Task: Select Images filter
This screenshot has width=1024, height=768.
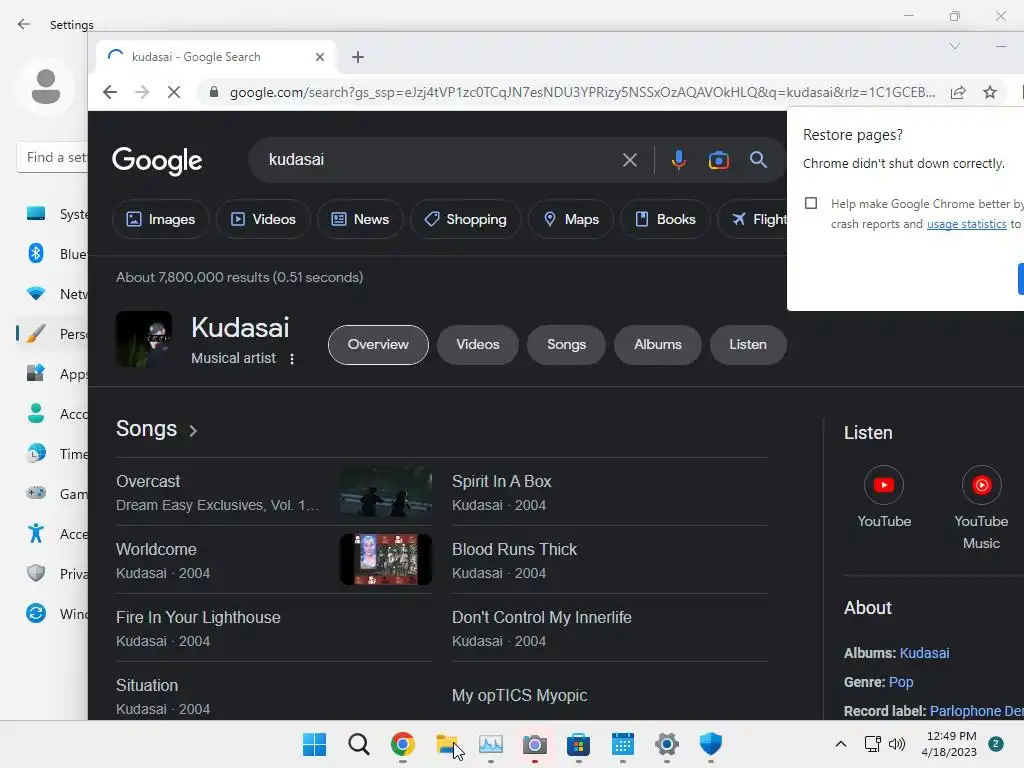Action: 161,219
